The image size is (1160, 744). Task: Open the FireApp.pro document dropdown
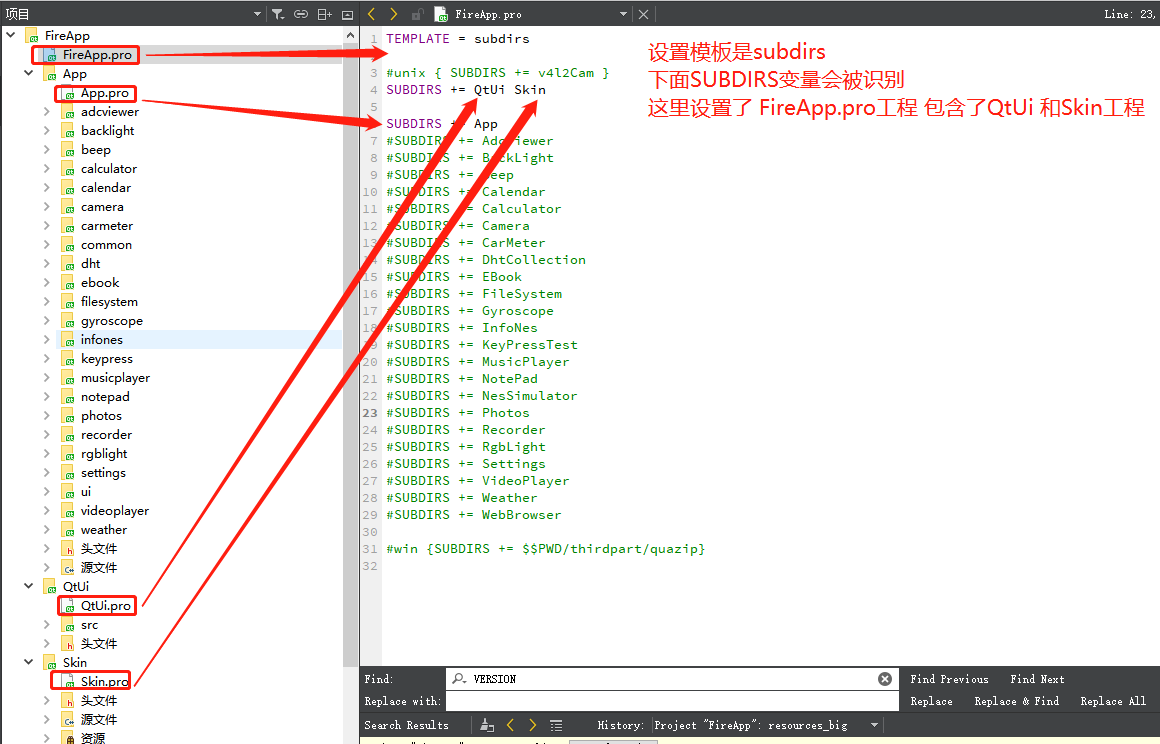(x=623, y=14)
